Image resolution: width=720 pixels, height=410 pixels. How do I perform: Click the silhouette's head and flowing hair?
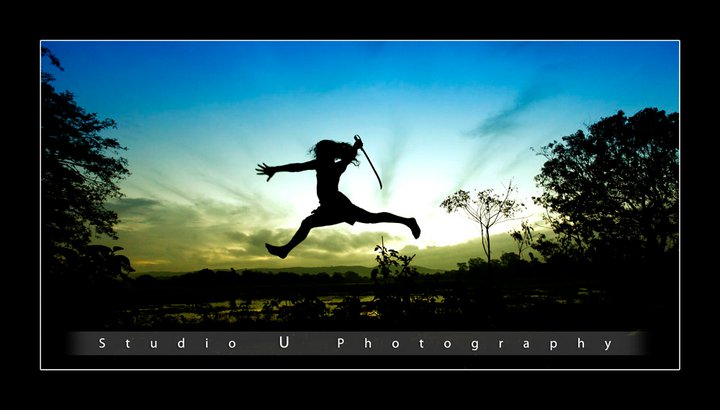click(x=332, y=151)
